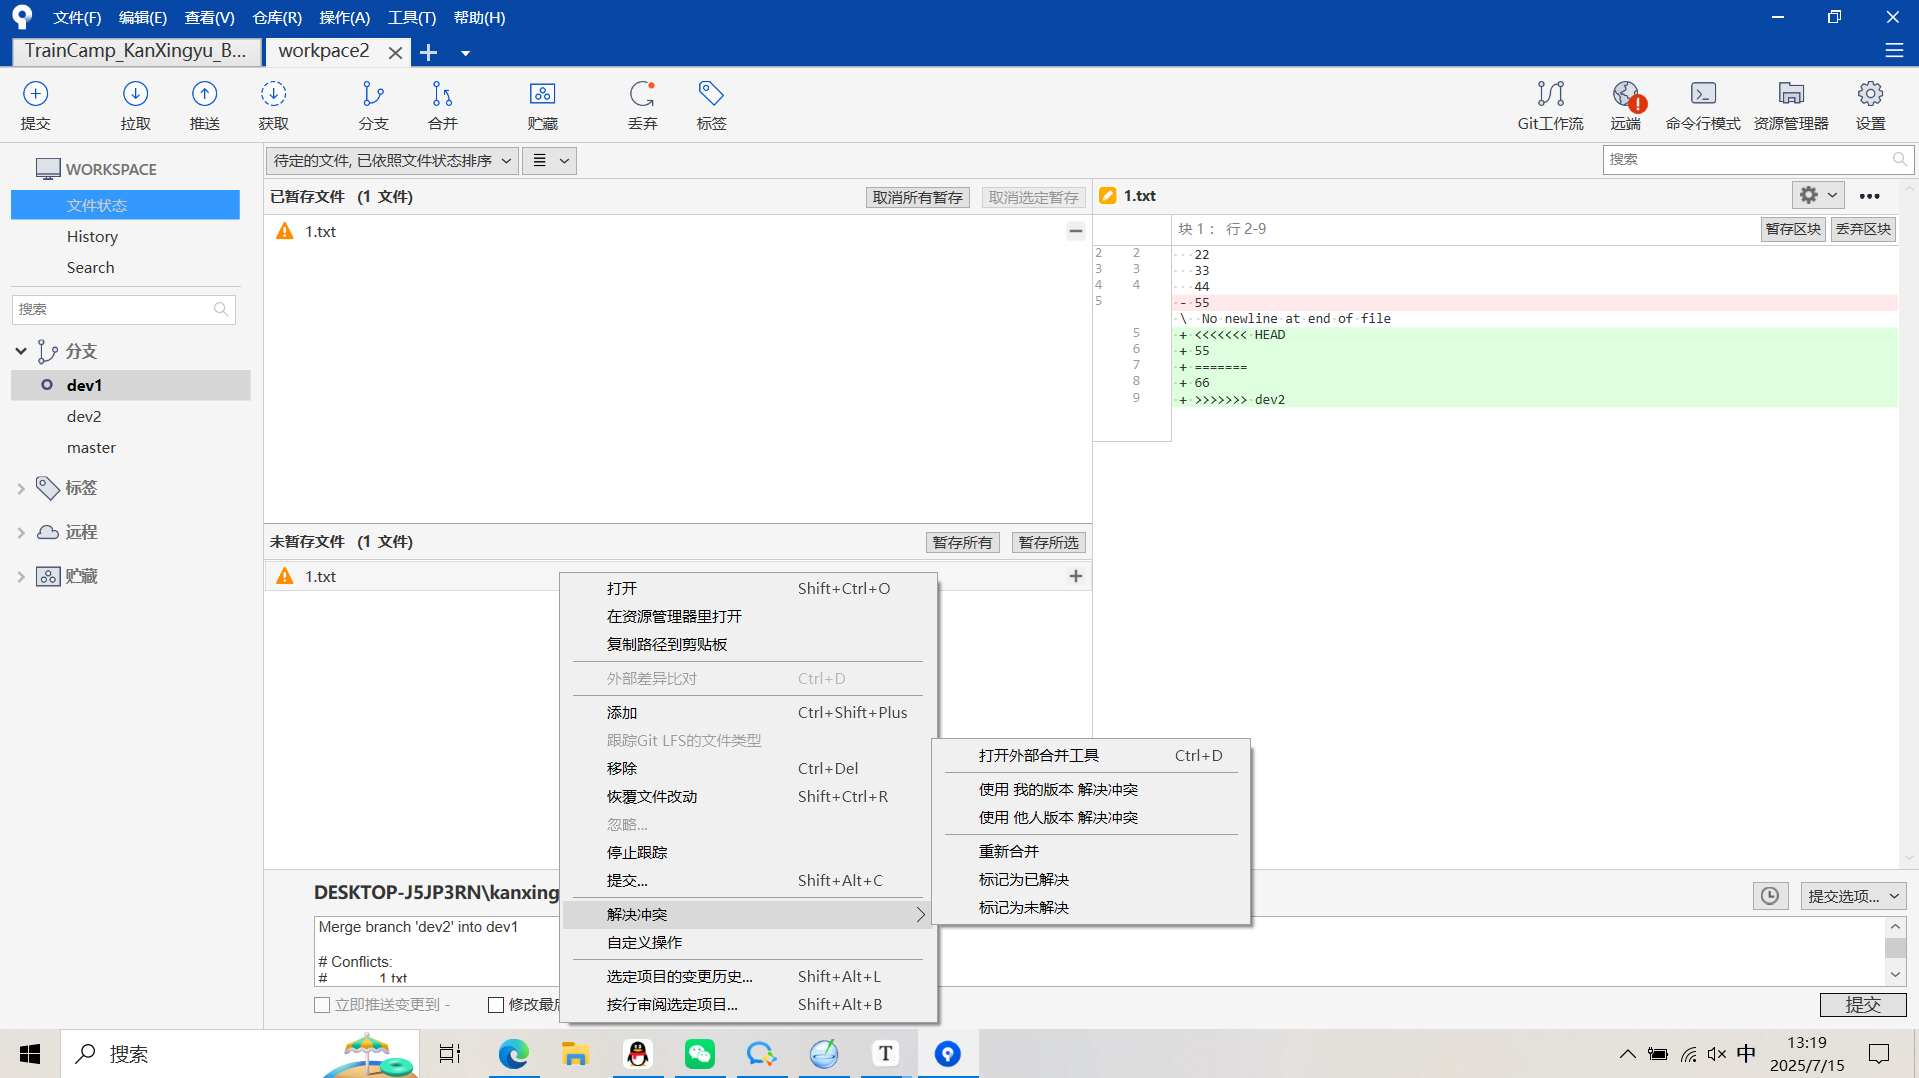
Task: Open 设置 settings gear icon
Action: pos(1870,105)
